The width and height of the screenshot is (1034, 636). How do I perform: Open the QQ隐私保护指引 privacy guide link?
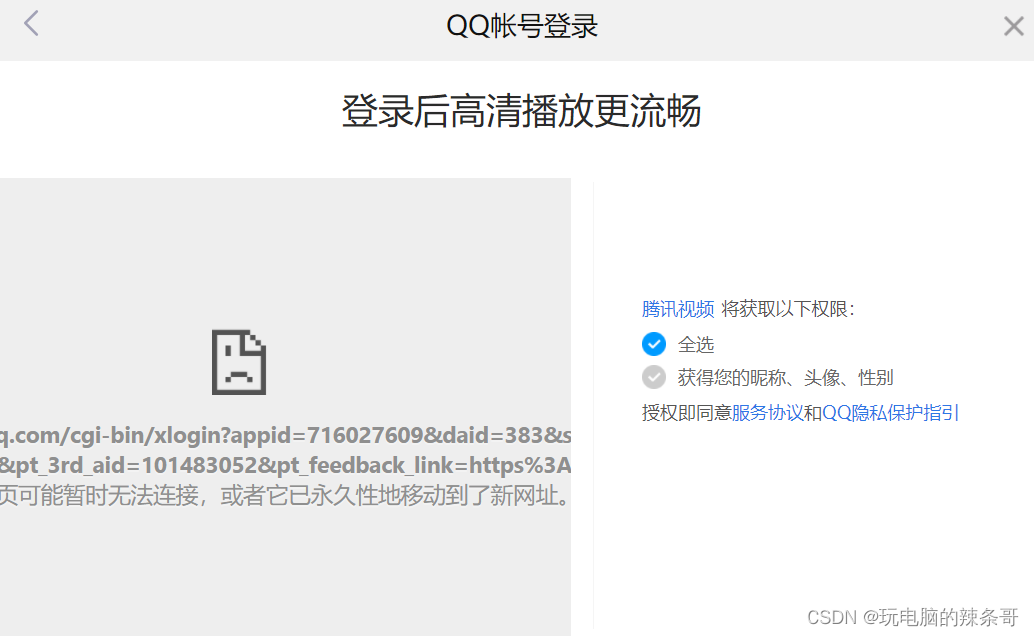pos(890,413)
